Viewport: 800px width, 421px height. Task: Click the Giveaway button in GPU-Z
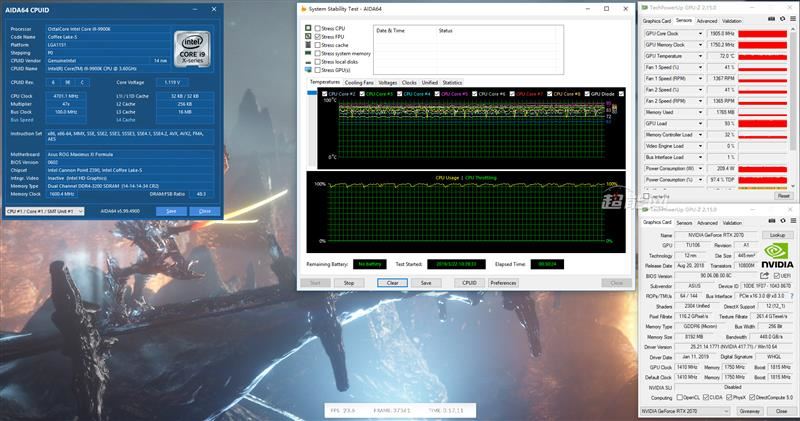tap(749, 411)
